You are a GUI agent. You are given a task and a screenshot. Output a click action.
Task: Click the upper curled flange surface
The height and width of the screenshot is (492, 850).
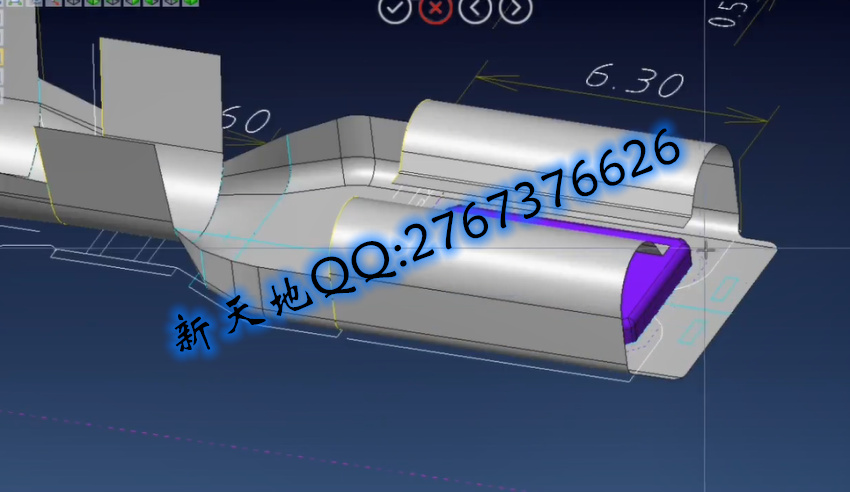click(x=560, y=150)
